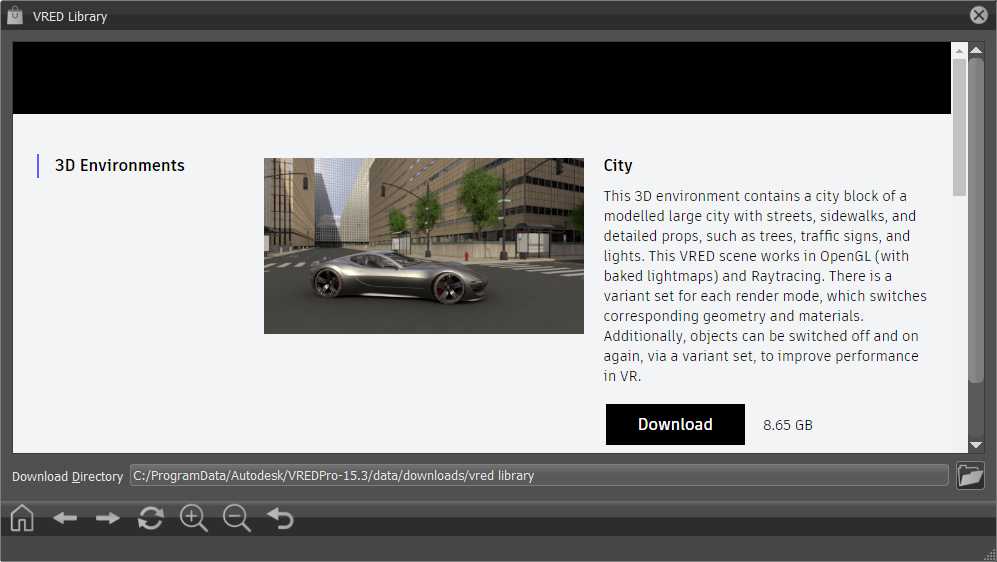997x562 pixels.
Task: Select the 3D Environments category heading
Action: tap(120, 165)
